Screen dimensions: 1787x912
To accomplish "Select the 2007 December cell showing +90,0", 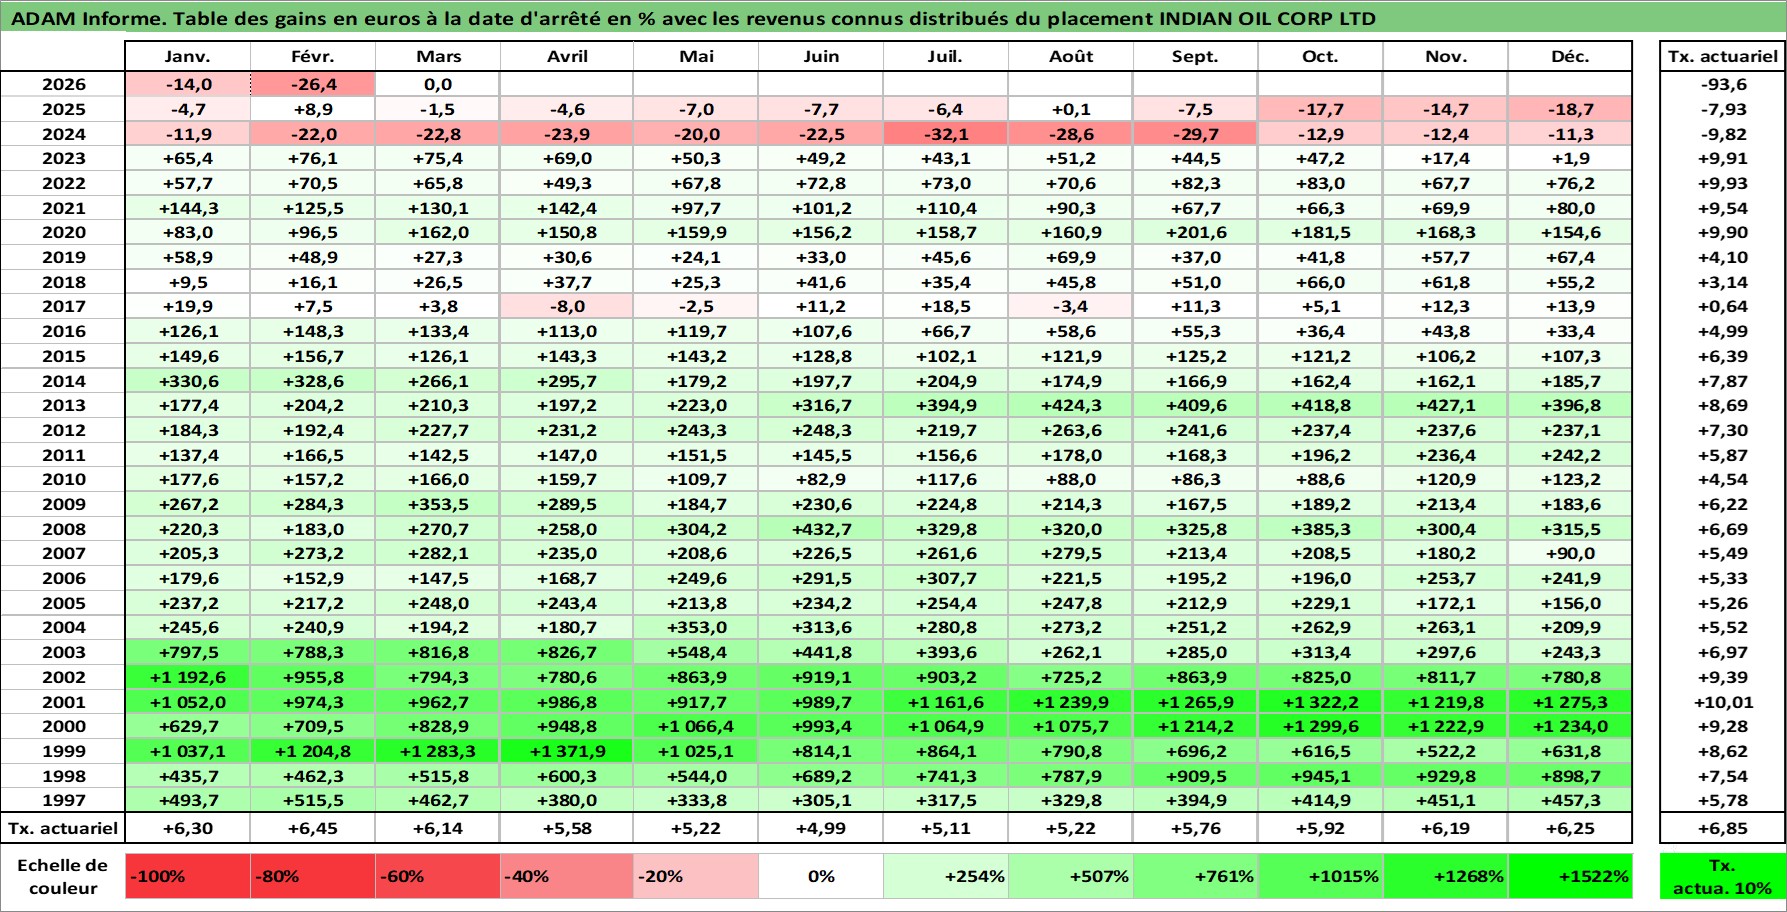I will (x=1570, y=554).
